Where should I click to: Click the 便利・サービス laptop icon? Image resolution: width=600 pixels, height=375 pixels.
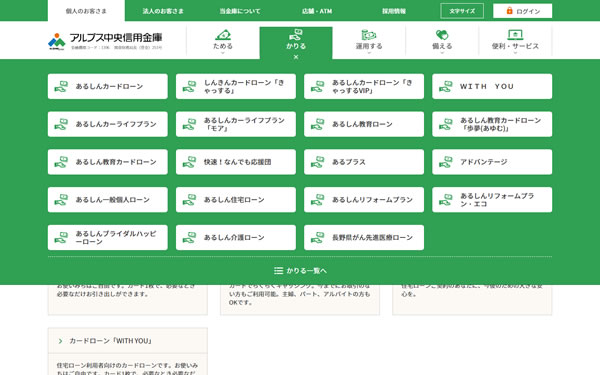[515, 35]
